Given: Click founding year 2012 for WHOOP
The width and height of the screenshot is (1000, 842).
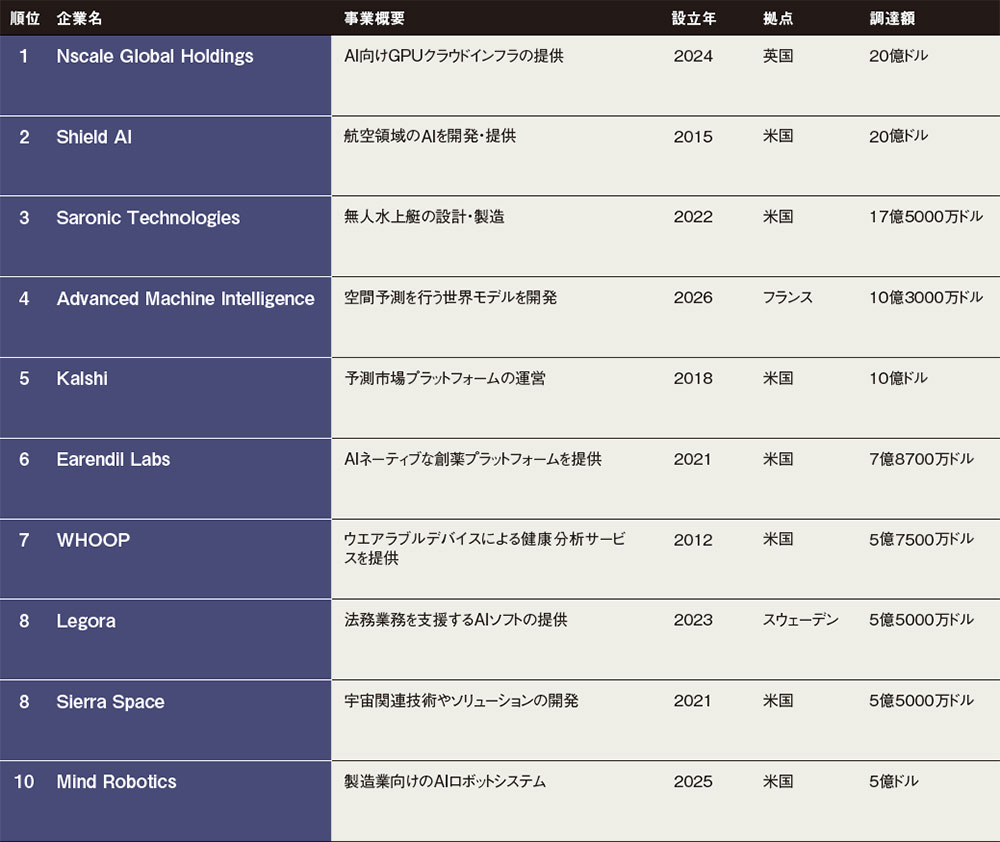Looking at the screenshot, I should 693,540.
